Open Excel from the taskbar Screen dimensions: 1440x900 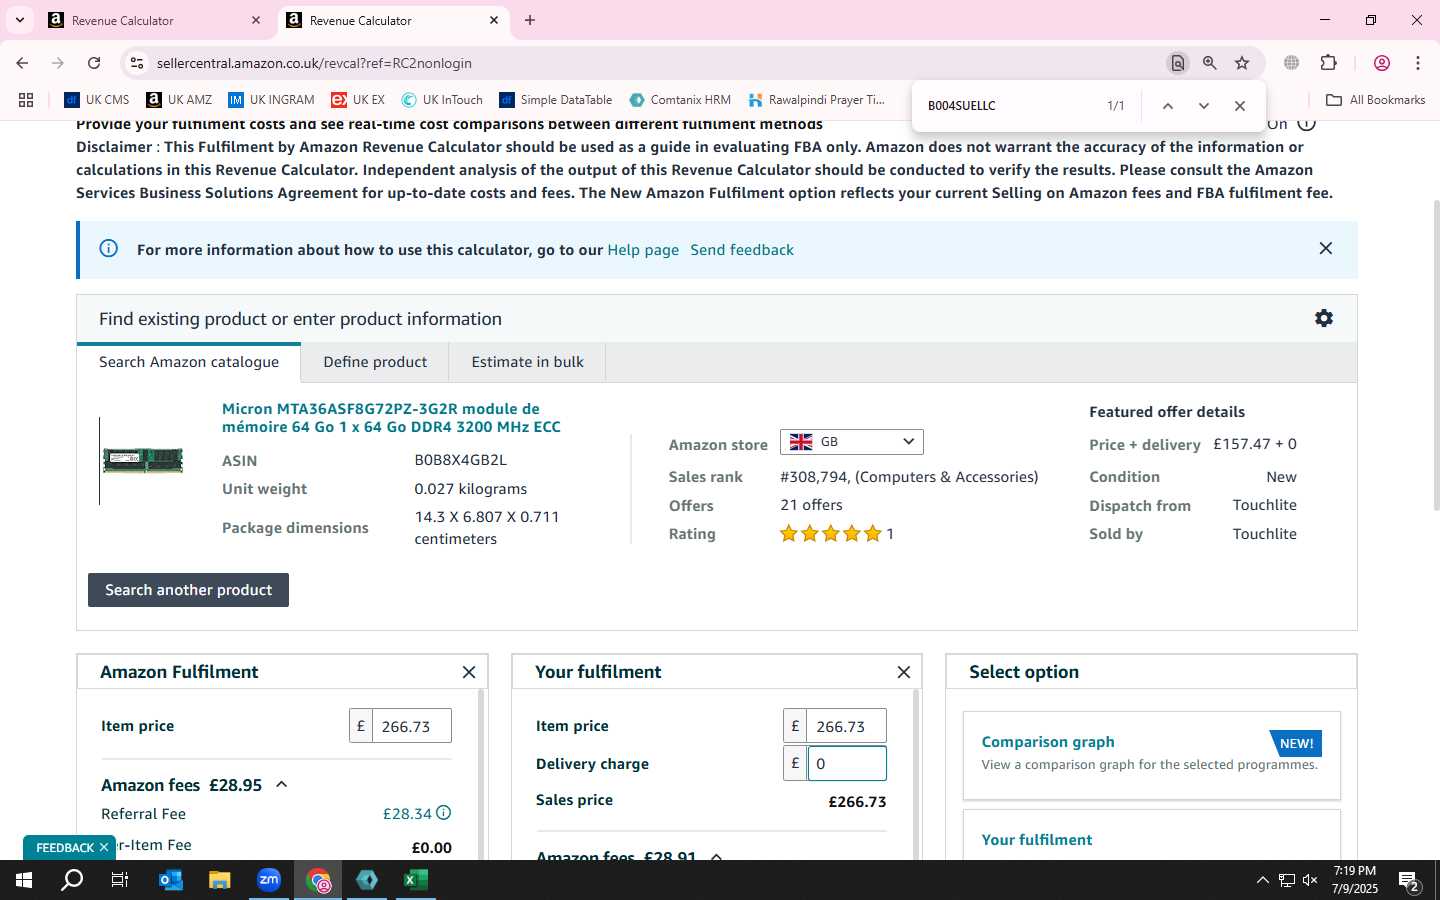[x=415, y=880]
